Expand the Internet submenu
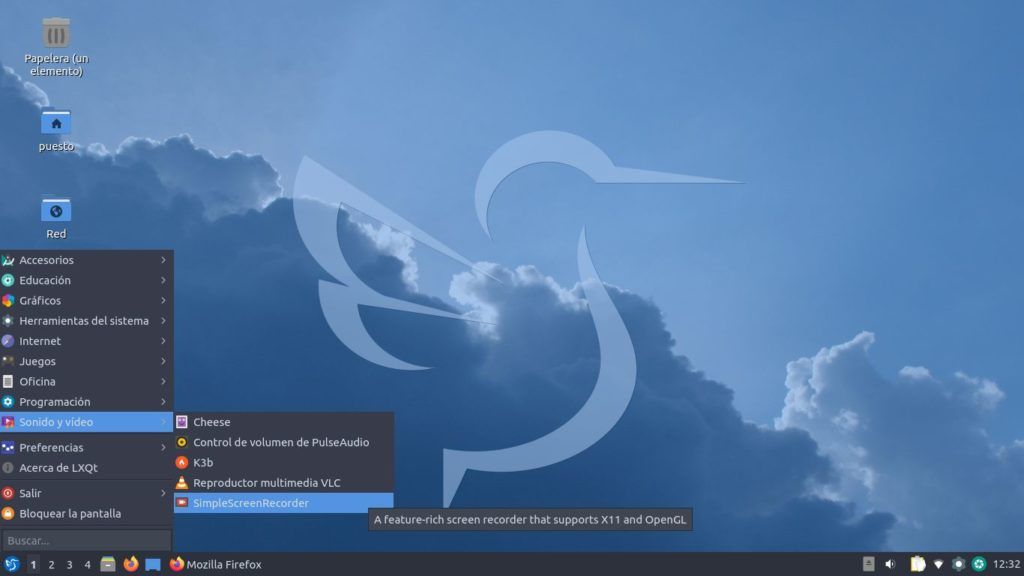Screen dimensions: 1024x576 (x=40, y=341)
